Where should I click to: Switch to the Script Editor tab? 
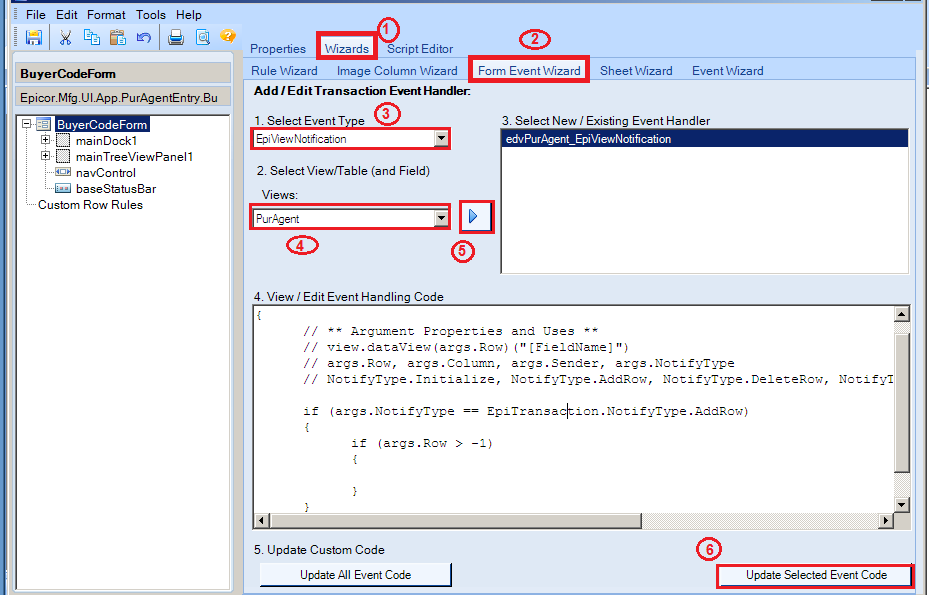coord(419,48)
